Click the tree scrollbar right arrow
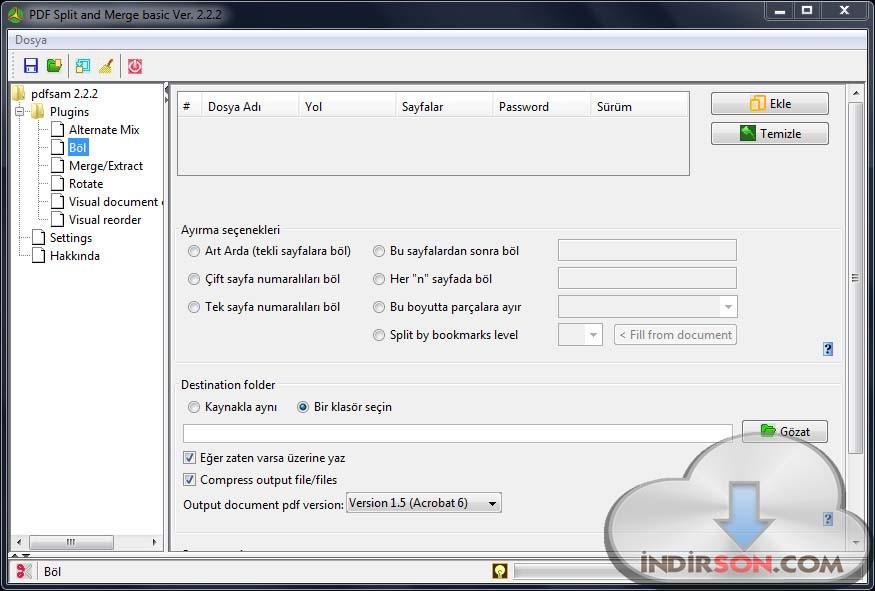 coord(155,542)
